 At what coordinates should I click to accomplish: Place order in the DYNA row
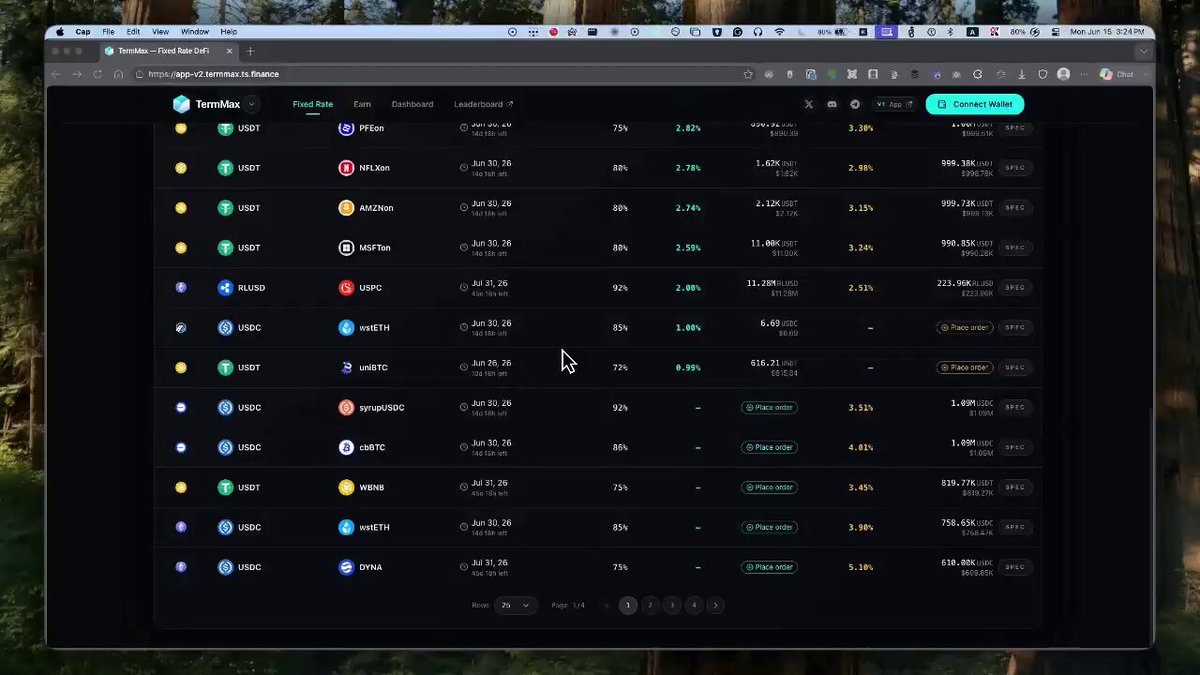(x=769, y=568)
